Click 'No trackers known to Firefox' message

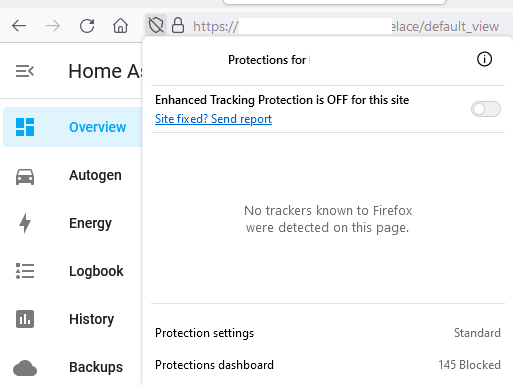coord(328,219)
